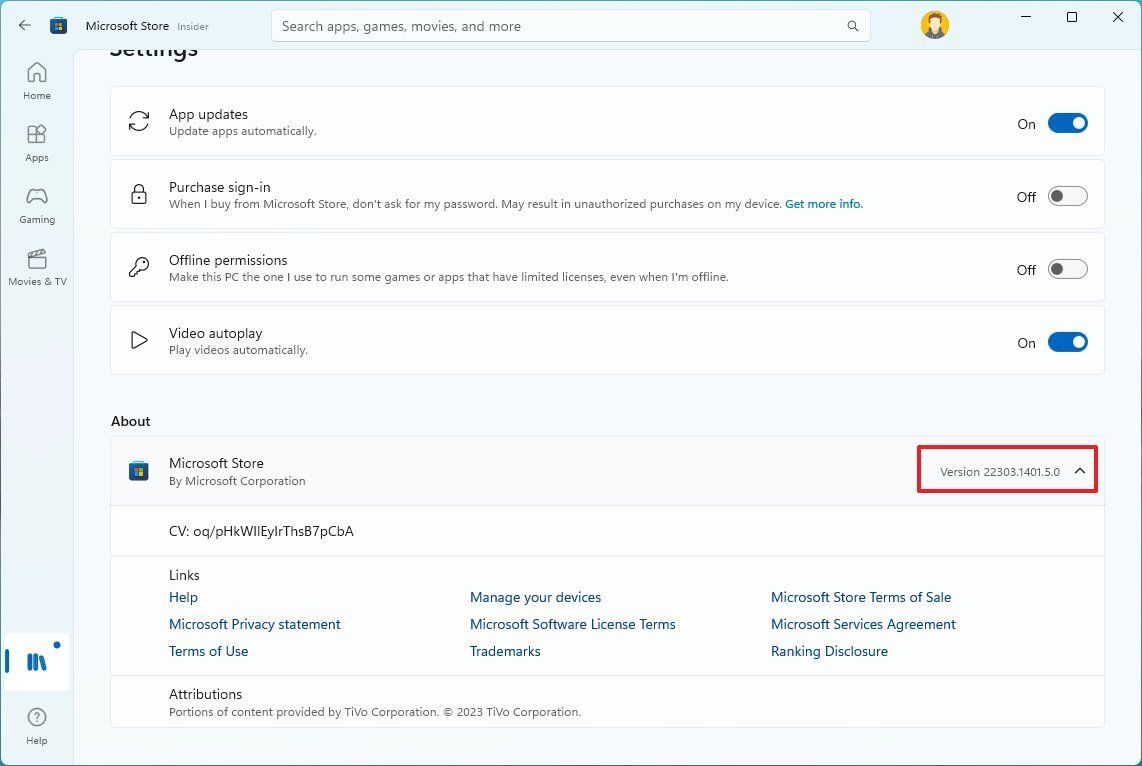Go back using the back arrow

[x=25, y=26]
